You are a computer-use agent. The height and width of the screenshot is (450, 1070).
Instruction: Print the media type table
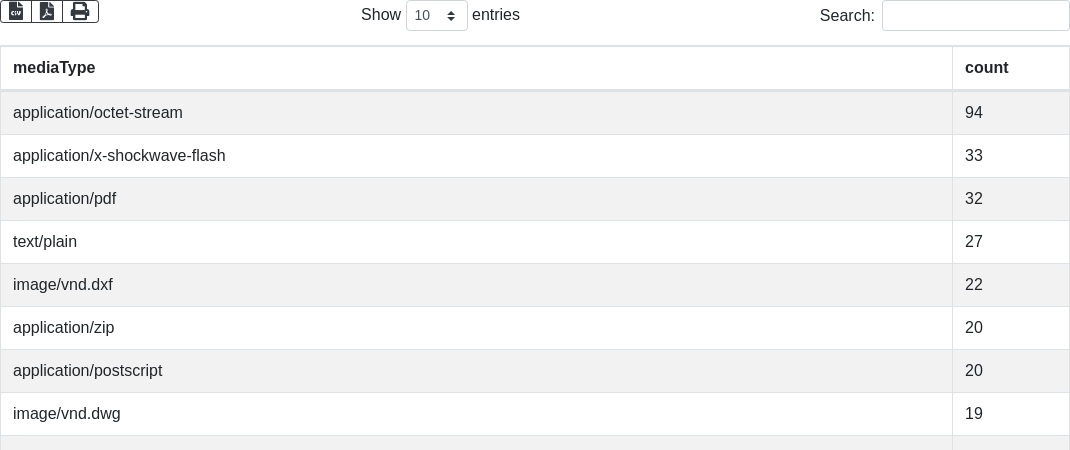click(x=81, y=12)
